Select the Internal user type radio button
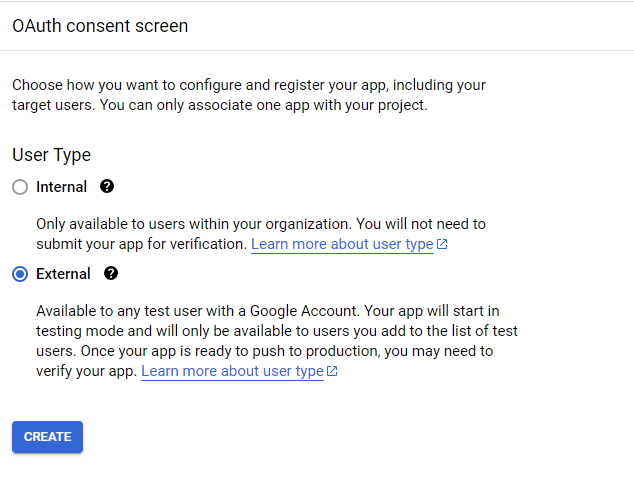Screen dimensions: 634x486 20,187
